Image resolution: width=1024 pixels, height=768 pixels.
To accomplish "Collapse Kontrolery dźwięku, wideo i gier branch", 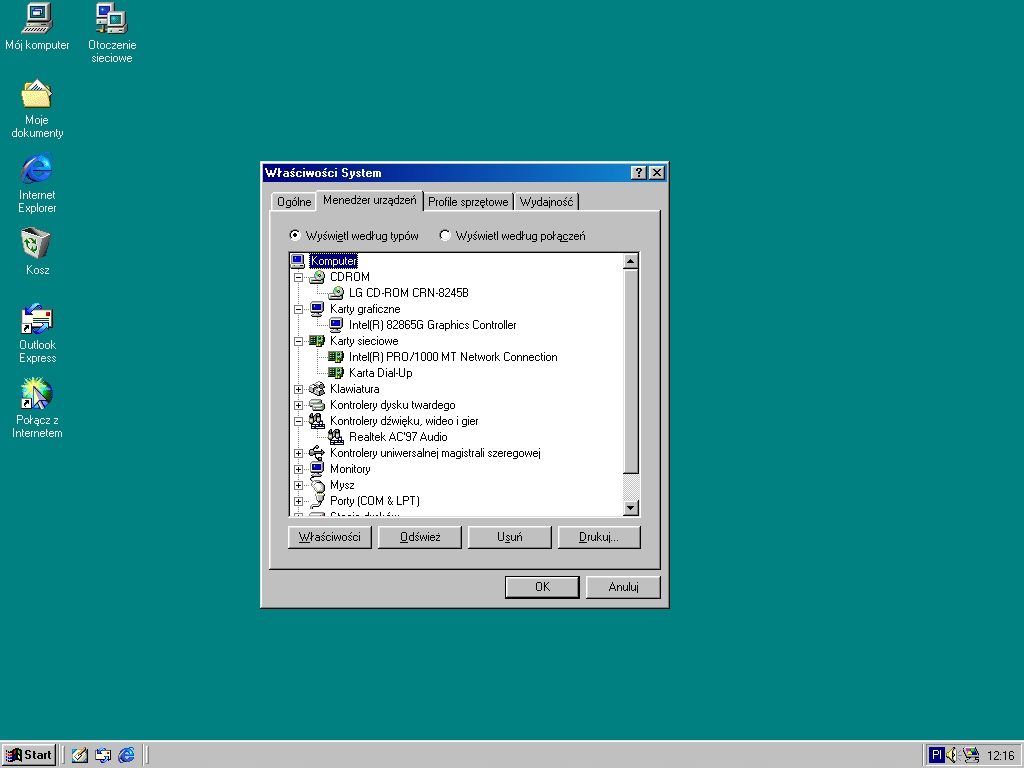I will coord(298,422).
